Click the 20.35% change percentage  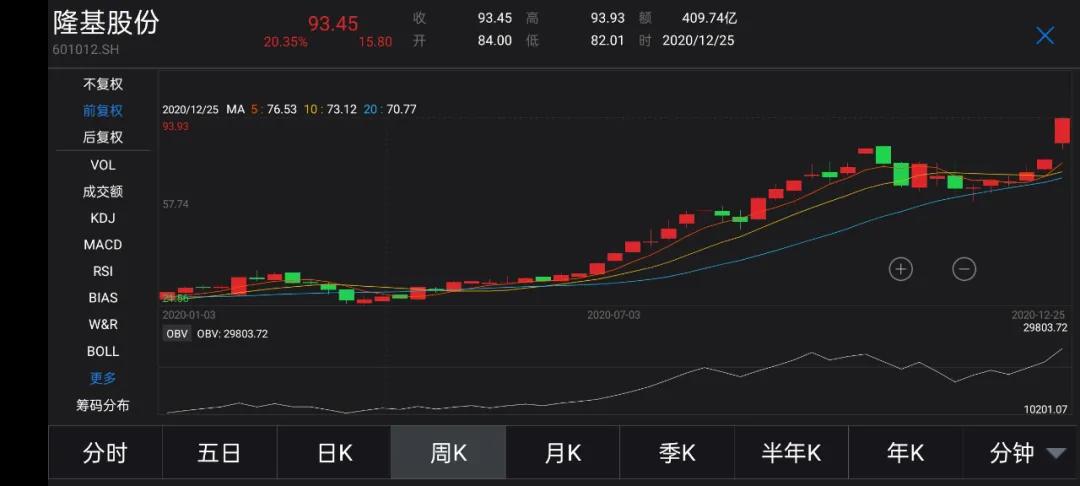coord(285,42)
